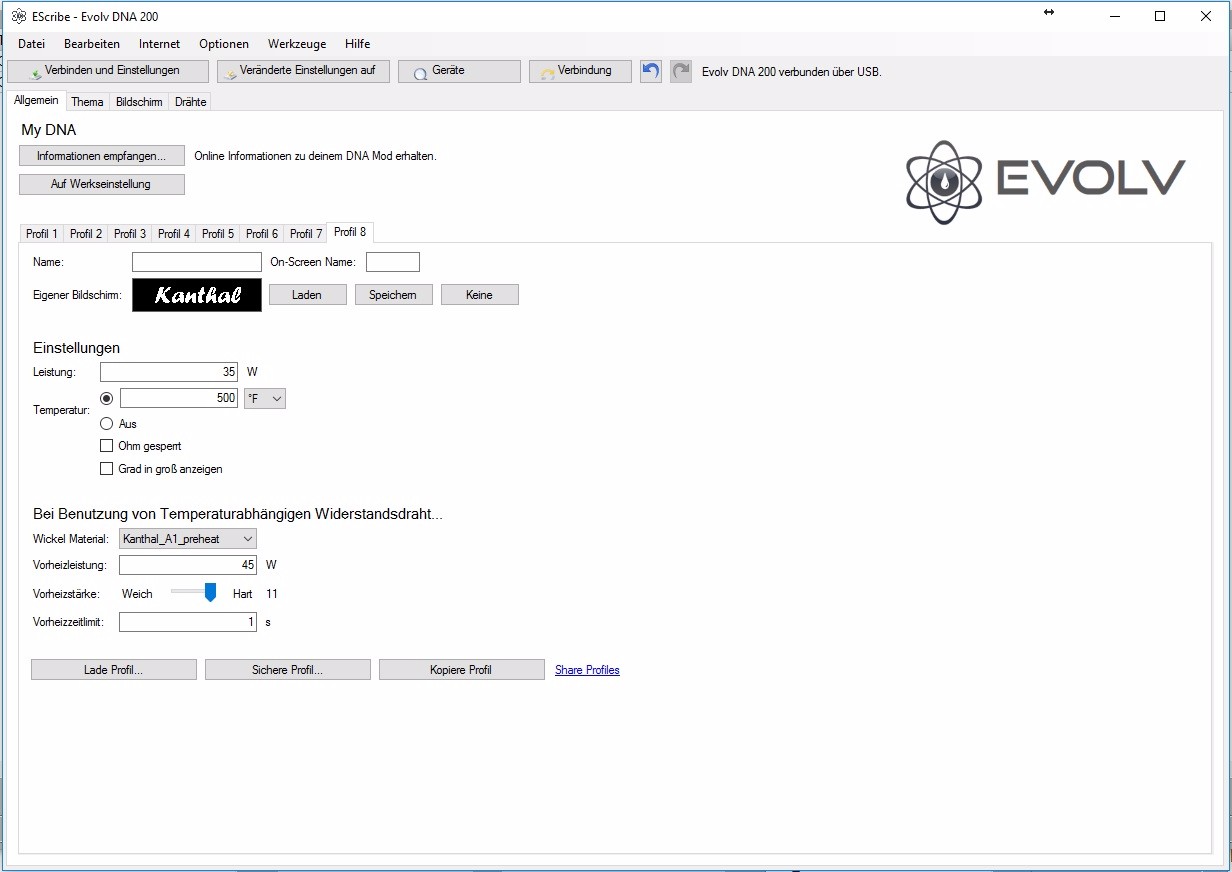Toggle Grad in groß anzeigen checkbox
Viewport: 1232px width, 872px height.
click(x=107, y=469)
